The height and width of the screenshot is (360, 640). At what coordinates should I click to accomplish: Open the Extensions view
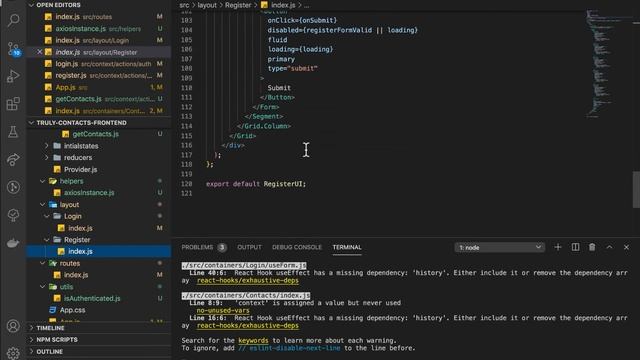point(13,104)
